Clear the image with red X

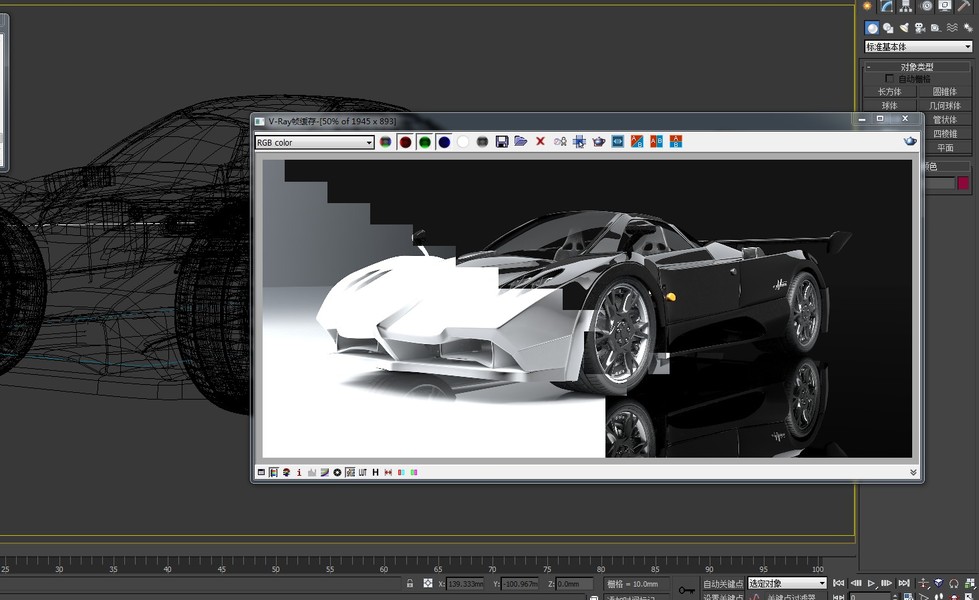point(540,142)
